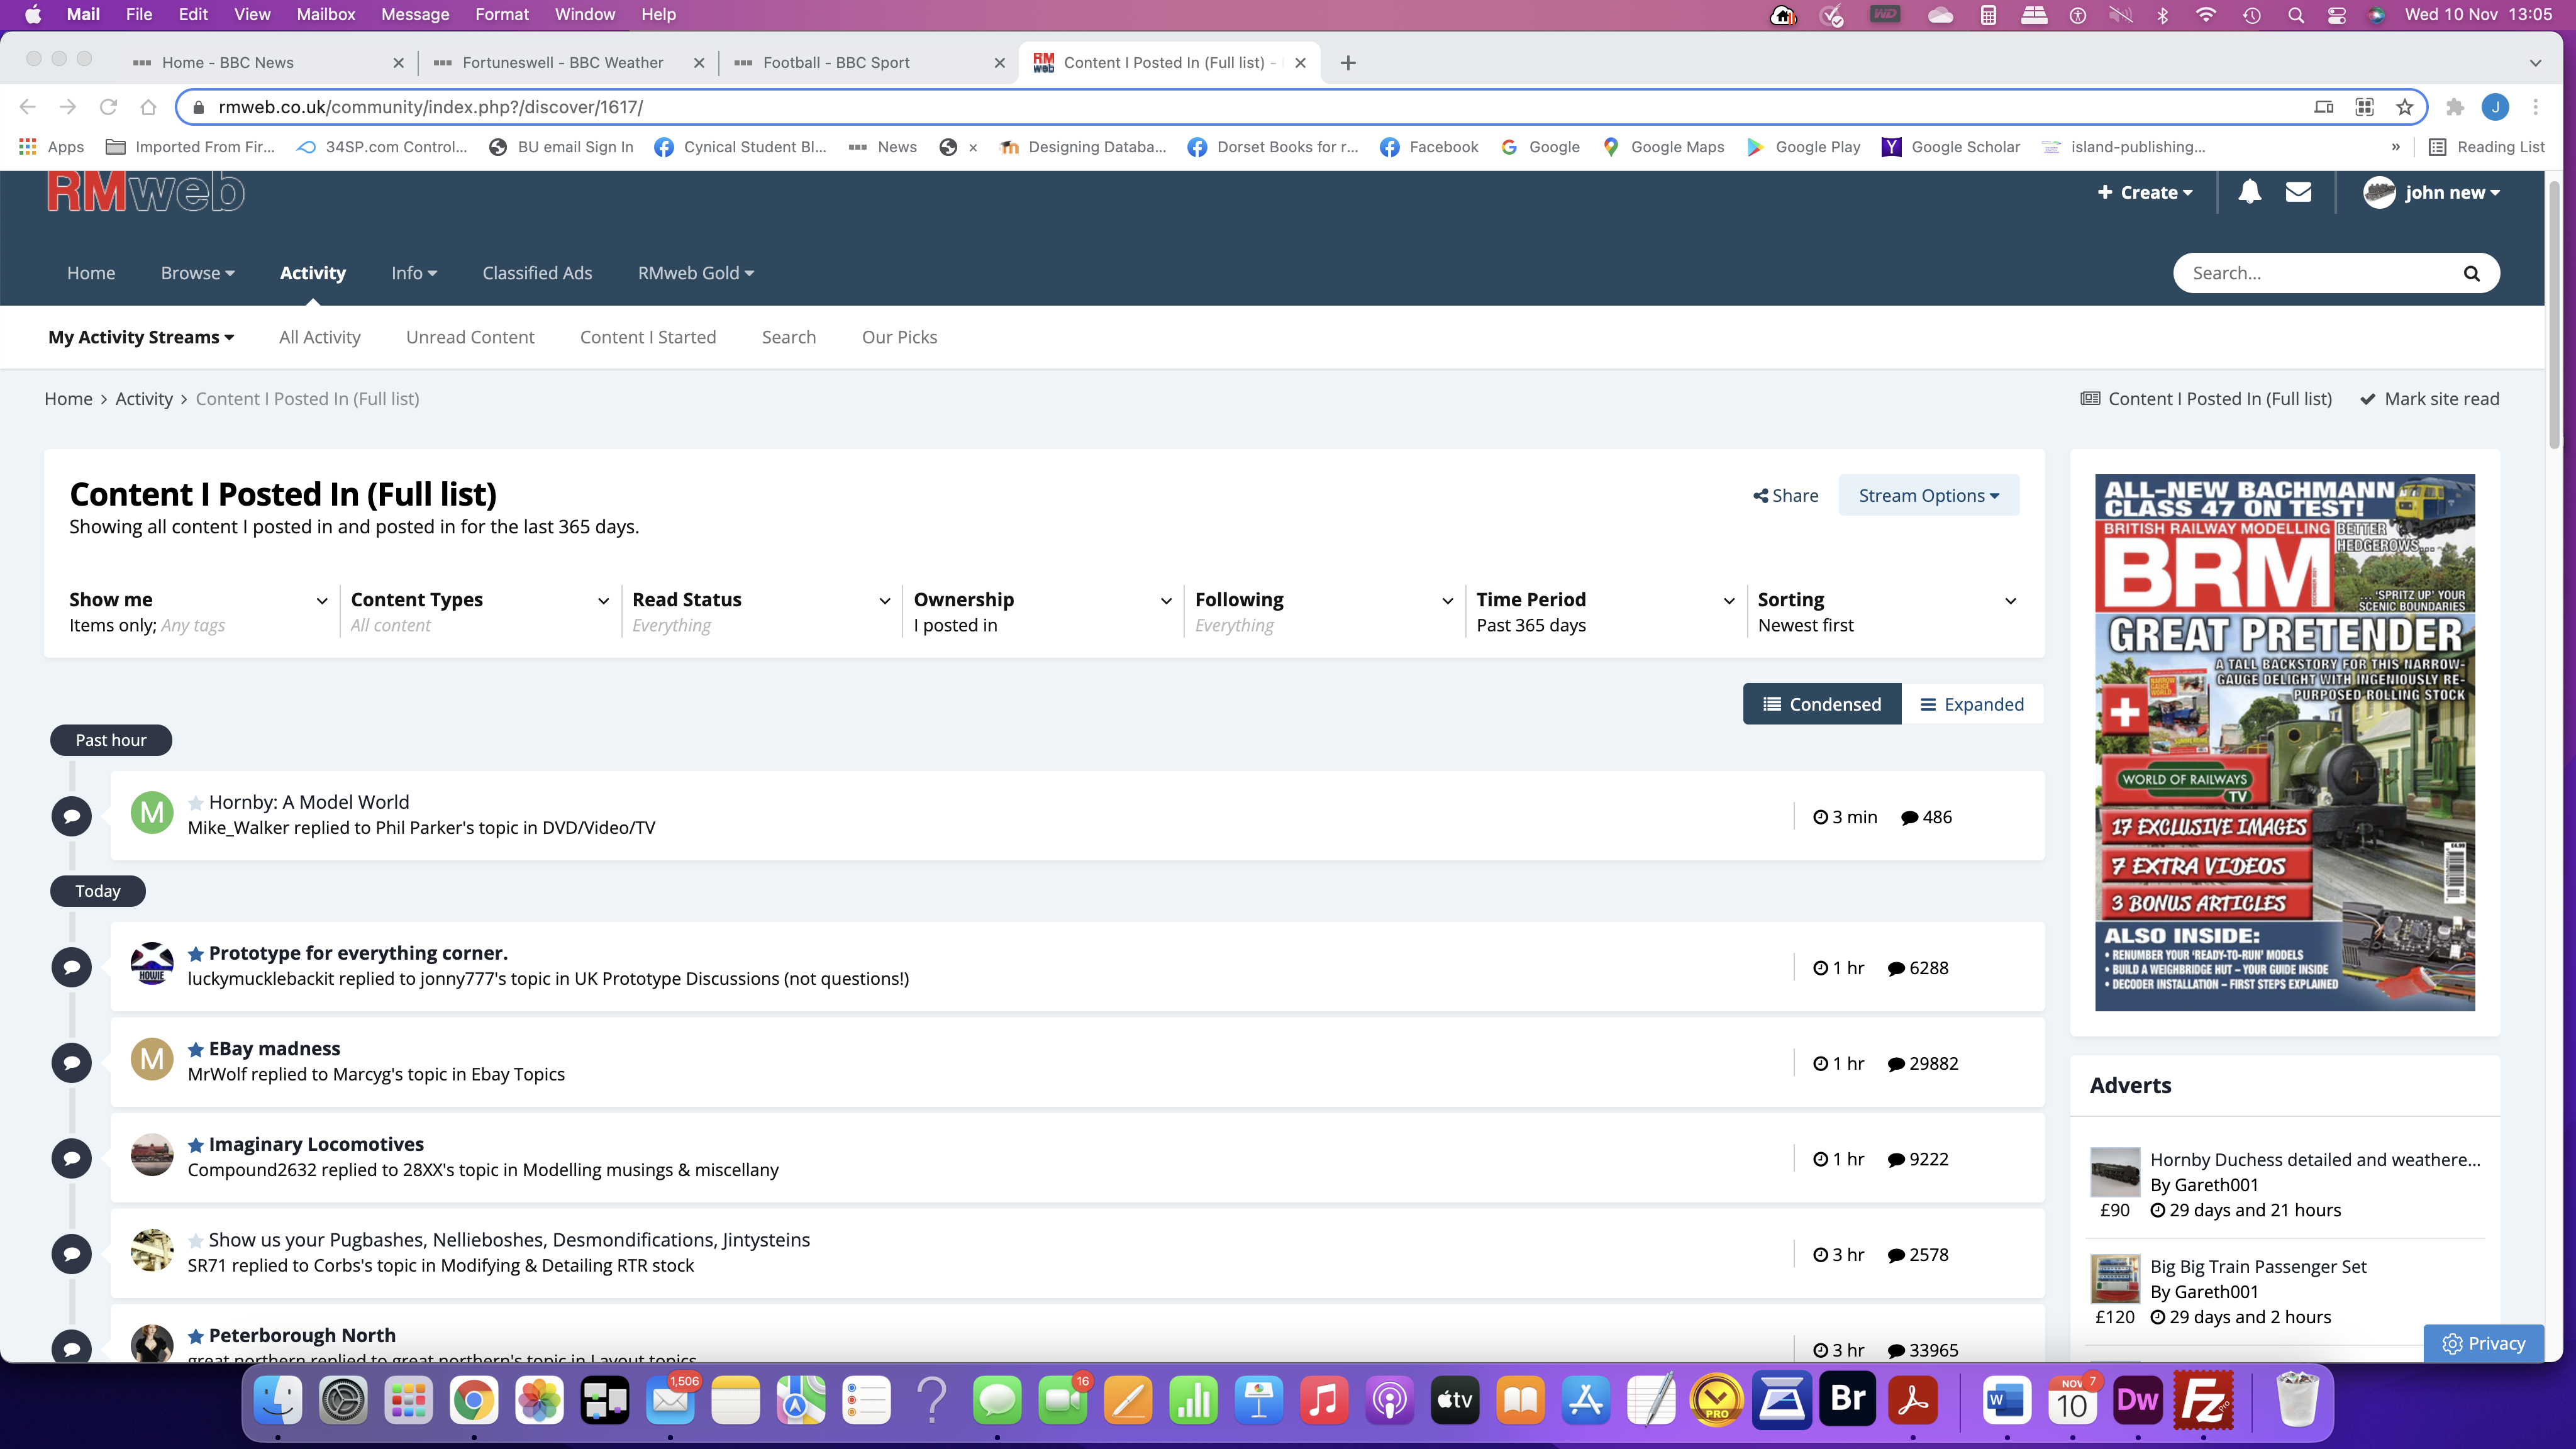Open the Browse navigation menu
Screen dimensions: 2576x1449
click(x=198, y=273)
